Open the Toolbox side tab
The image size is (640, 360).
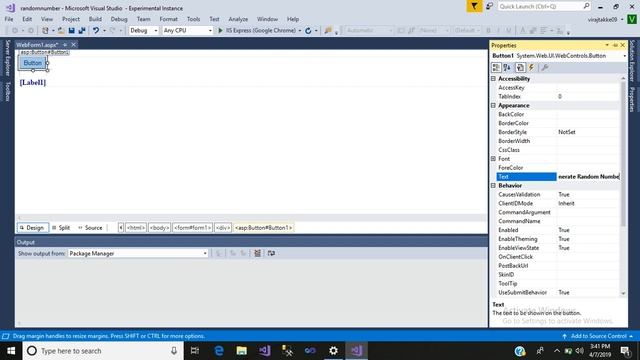point(7,91)
